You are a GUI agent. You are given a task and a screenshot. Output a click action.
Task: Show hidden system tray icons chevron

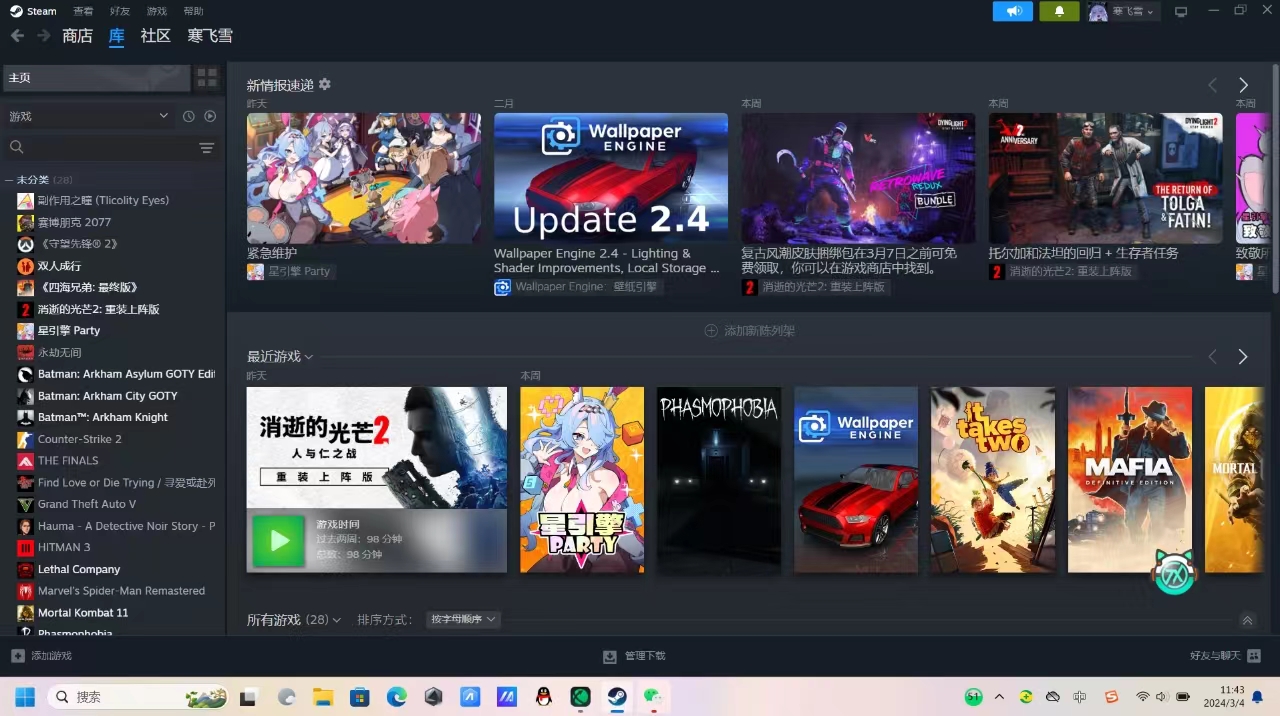(x=999, y=697)
